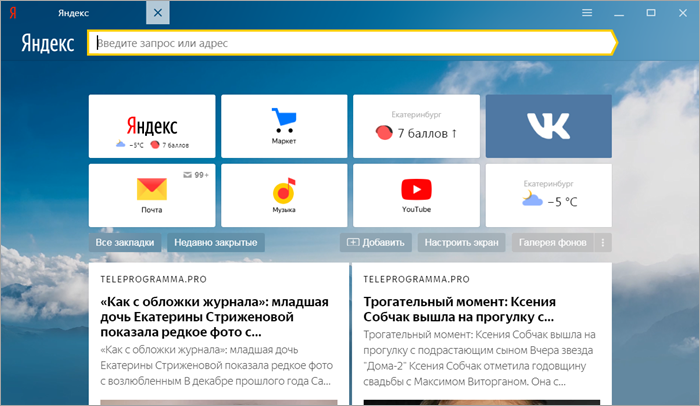Open the Музыка tile
The image size is (700, 406).
[x=284, y=195]
